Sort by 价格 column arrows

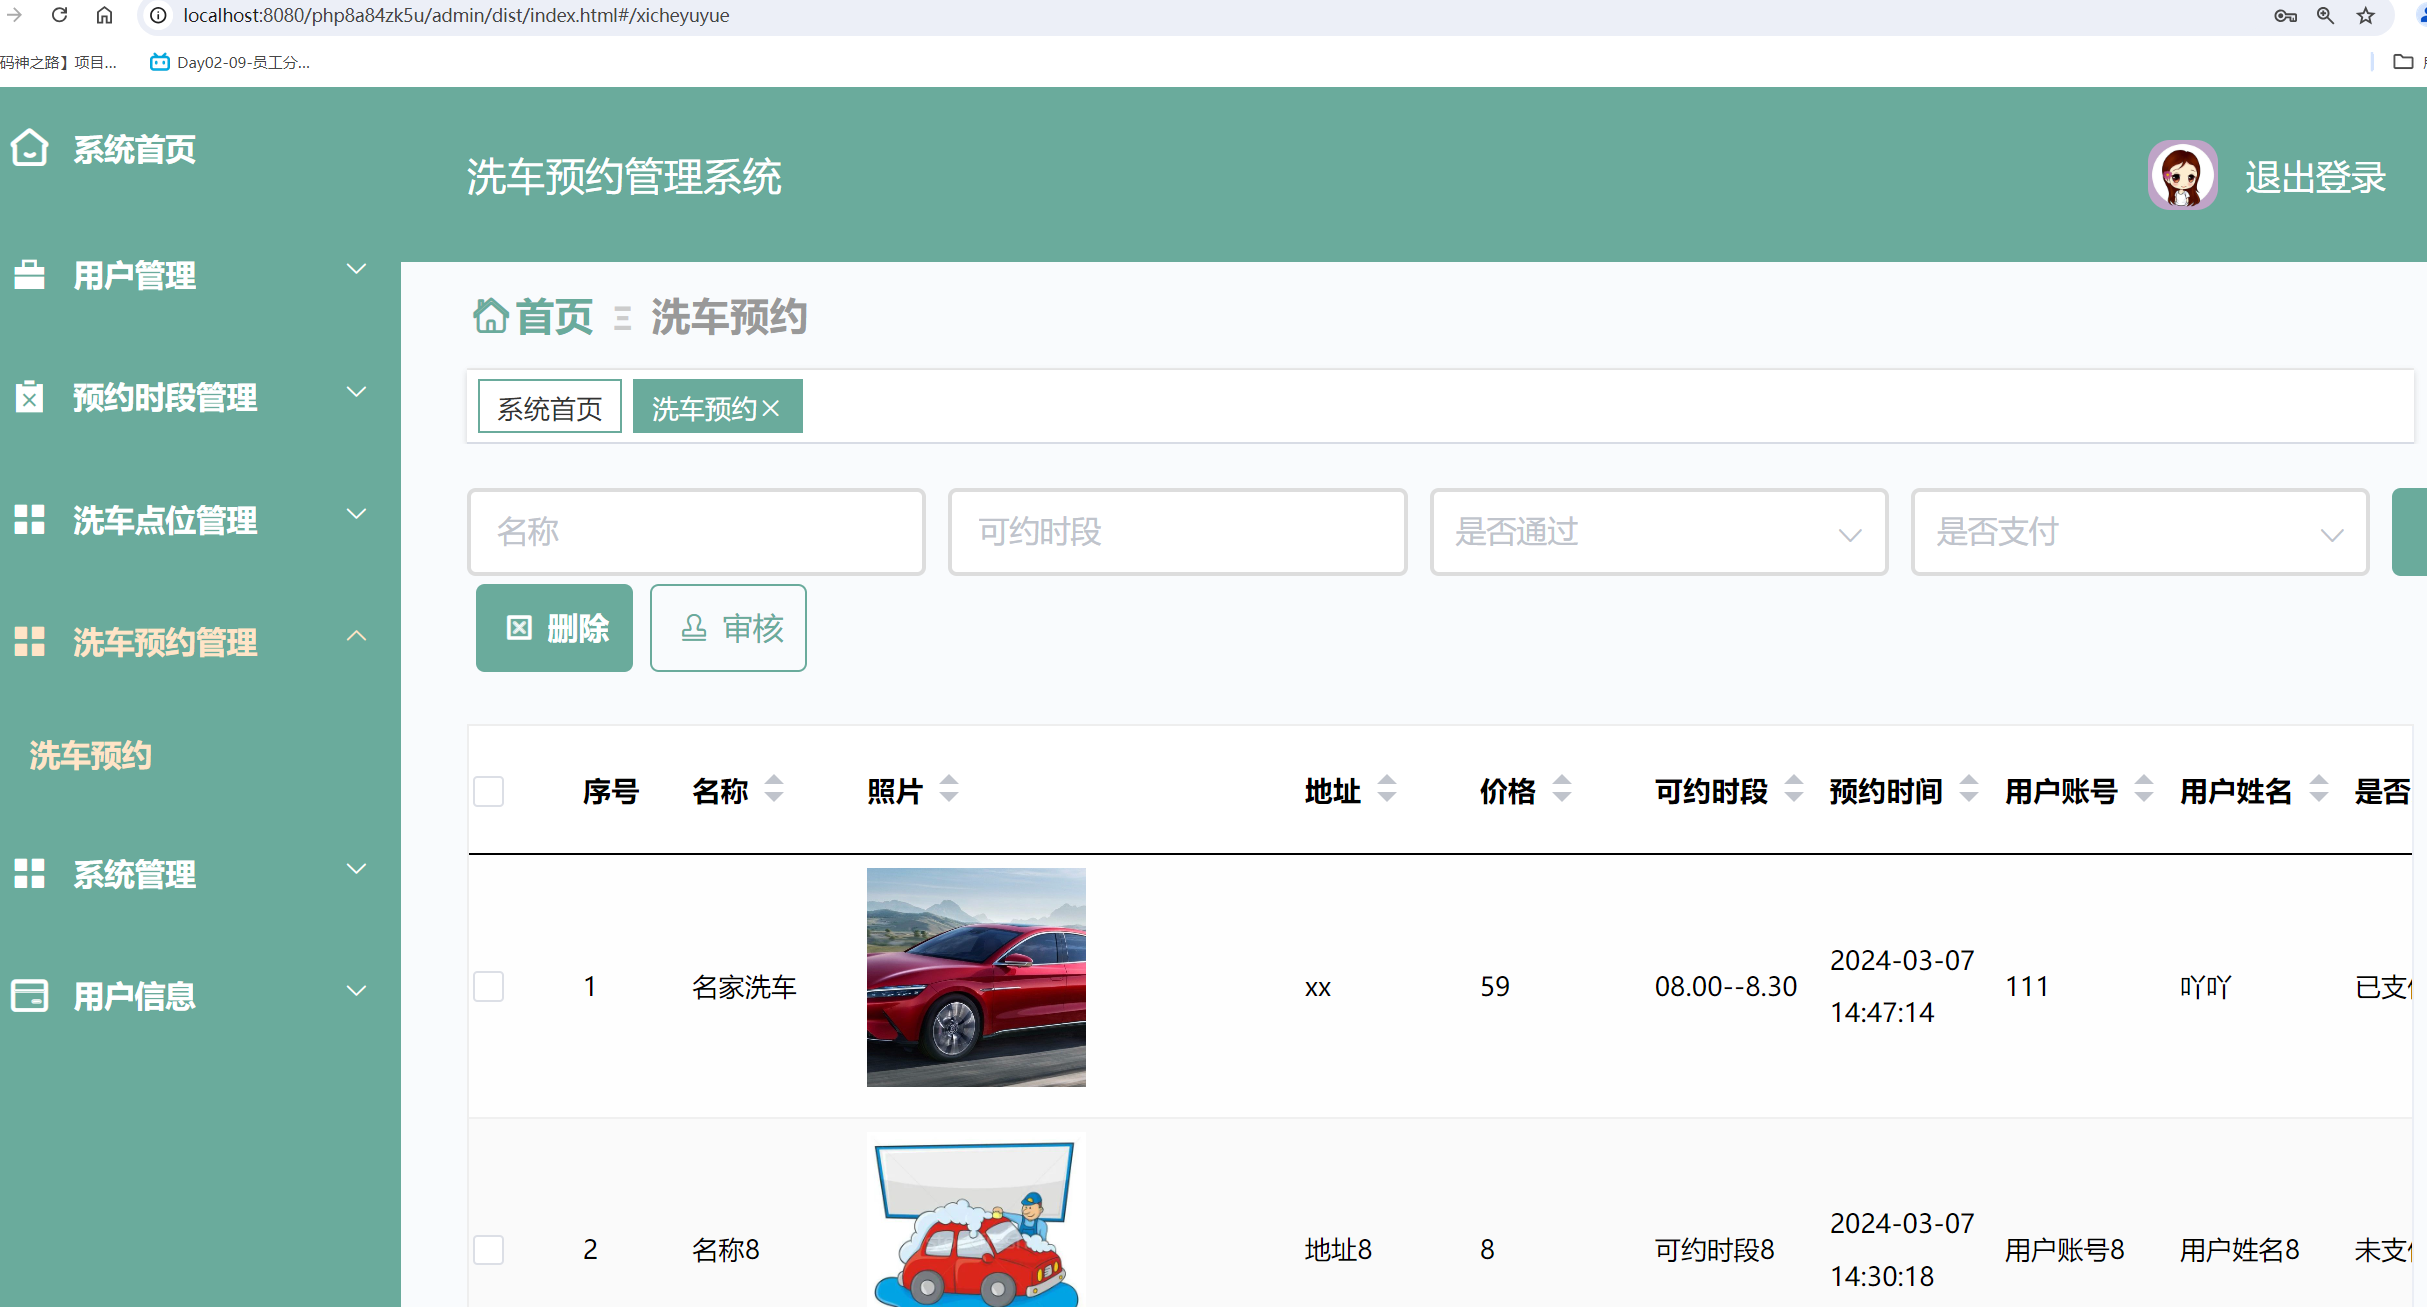click(1562, 789)
